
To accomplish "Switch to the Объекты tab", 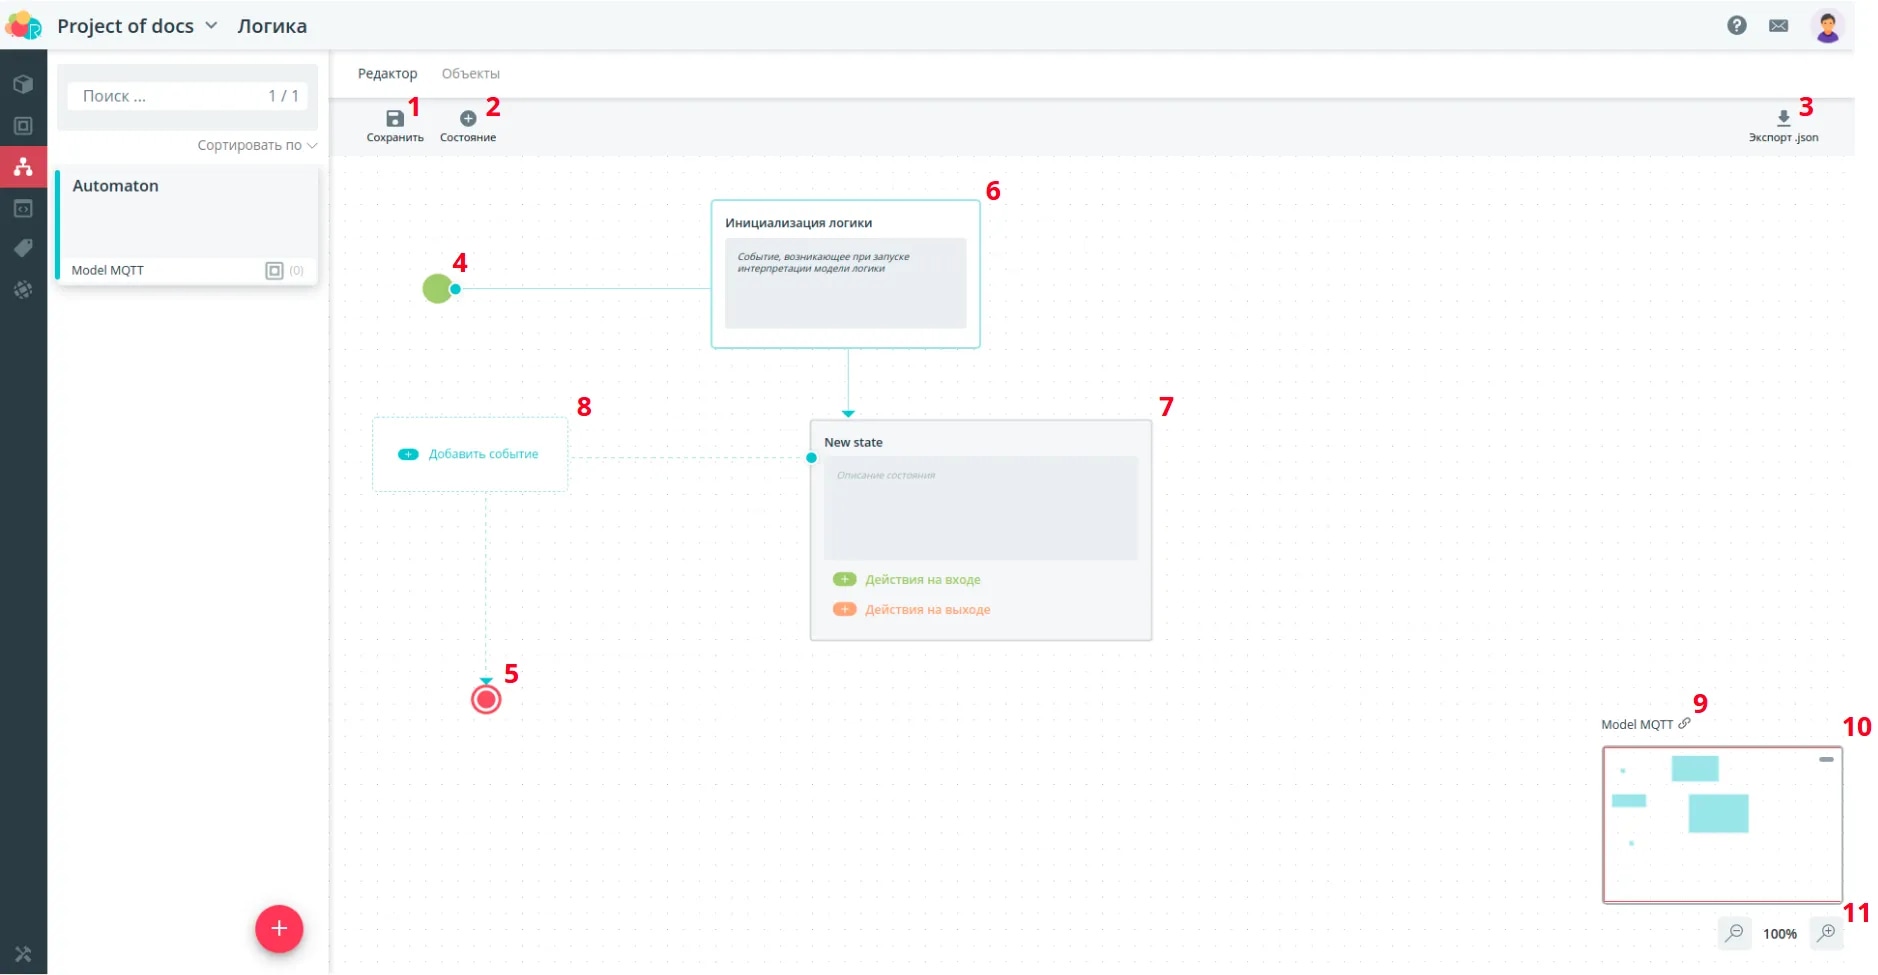I will point(470,74).
